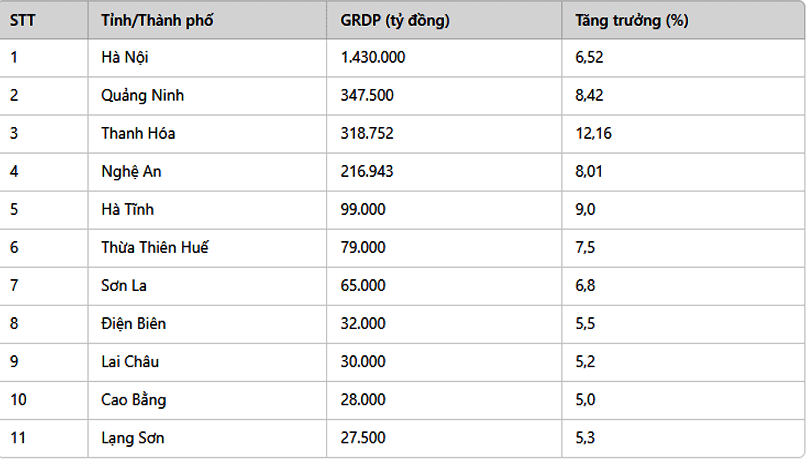
Task: Click the Hà Nội cell
Action: click(x=207, y=58)
